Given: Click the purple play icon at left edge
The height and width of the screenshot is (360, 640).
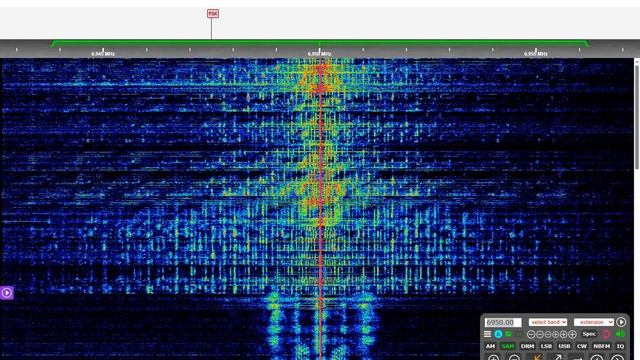Looking at the screenshot, I should (7, 293).
